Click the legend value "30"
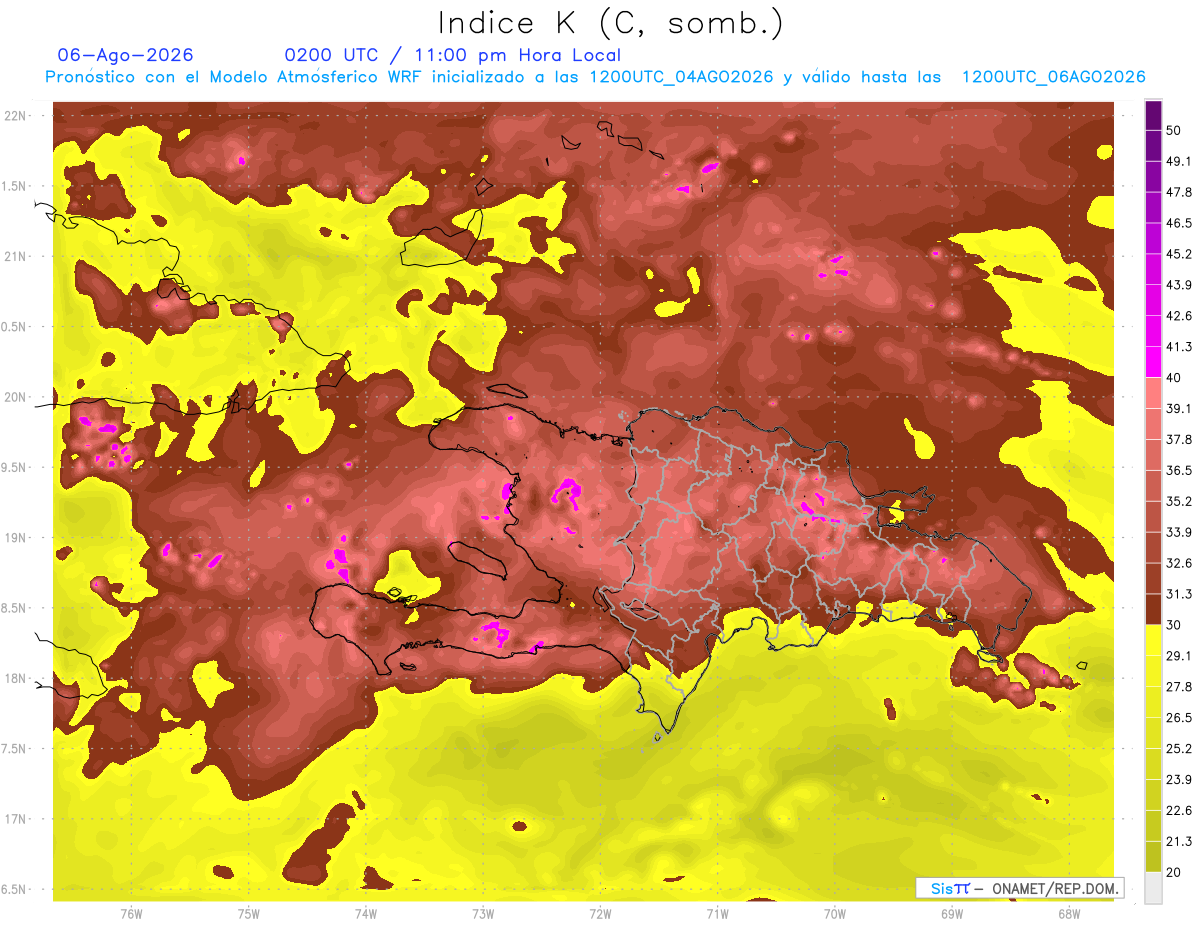Image resolution: width=1200 pixels, height=927 pixels. 1174,625
